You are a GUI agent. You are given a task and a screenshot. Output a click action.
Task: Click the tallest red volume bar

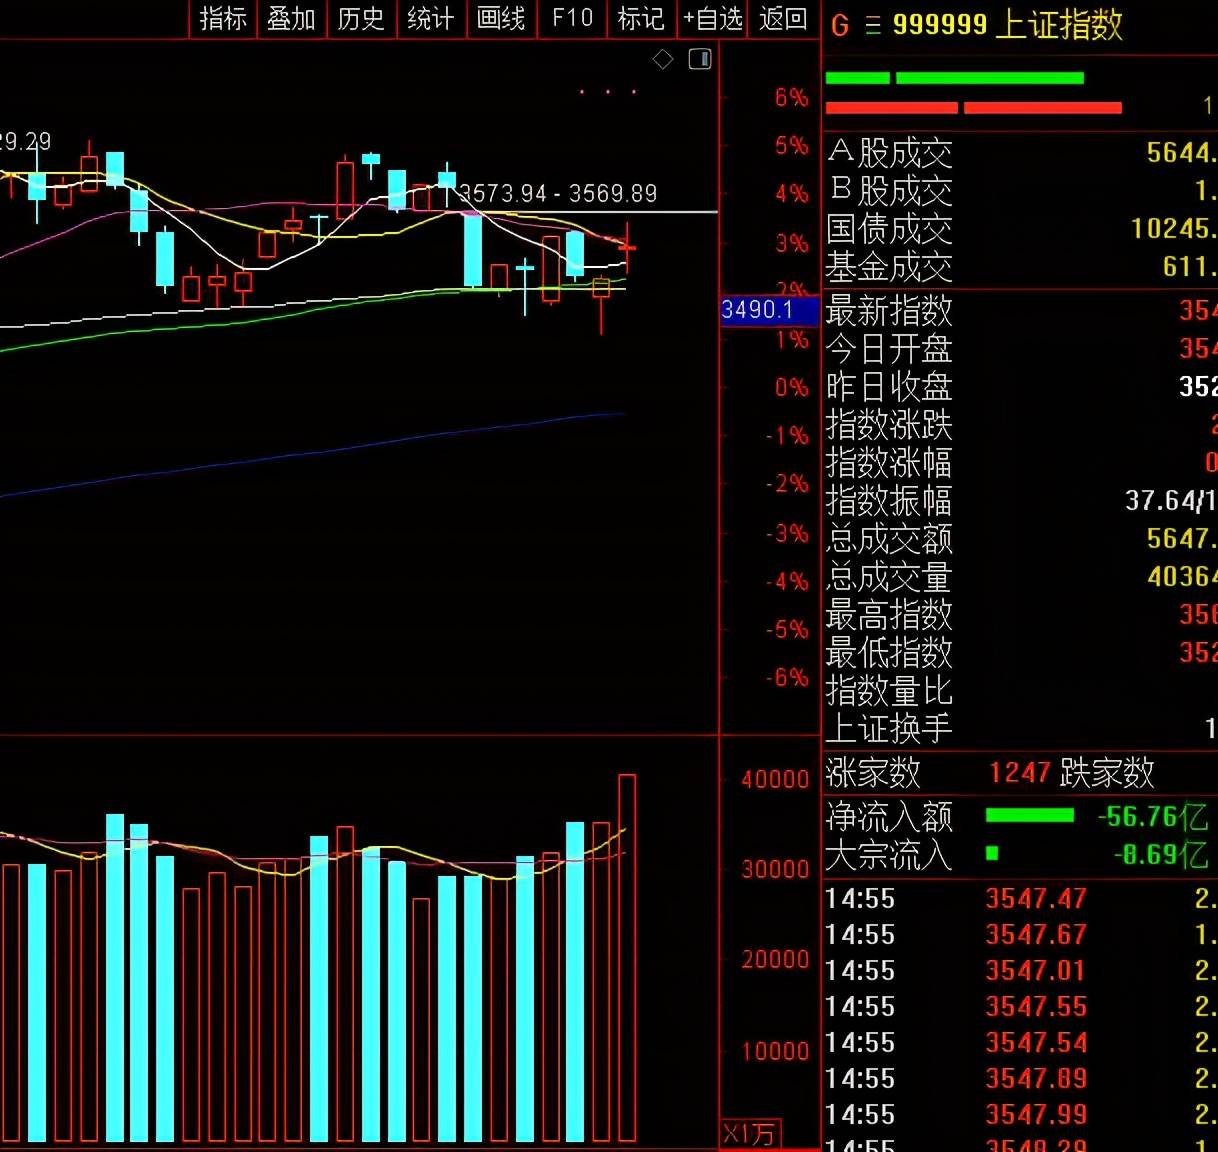pyautogui.click(x=627, y=957)
